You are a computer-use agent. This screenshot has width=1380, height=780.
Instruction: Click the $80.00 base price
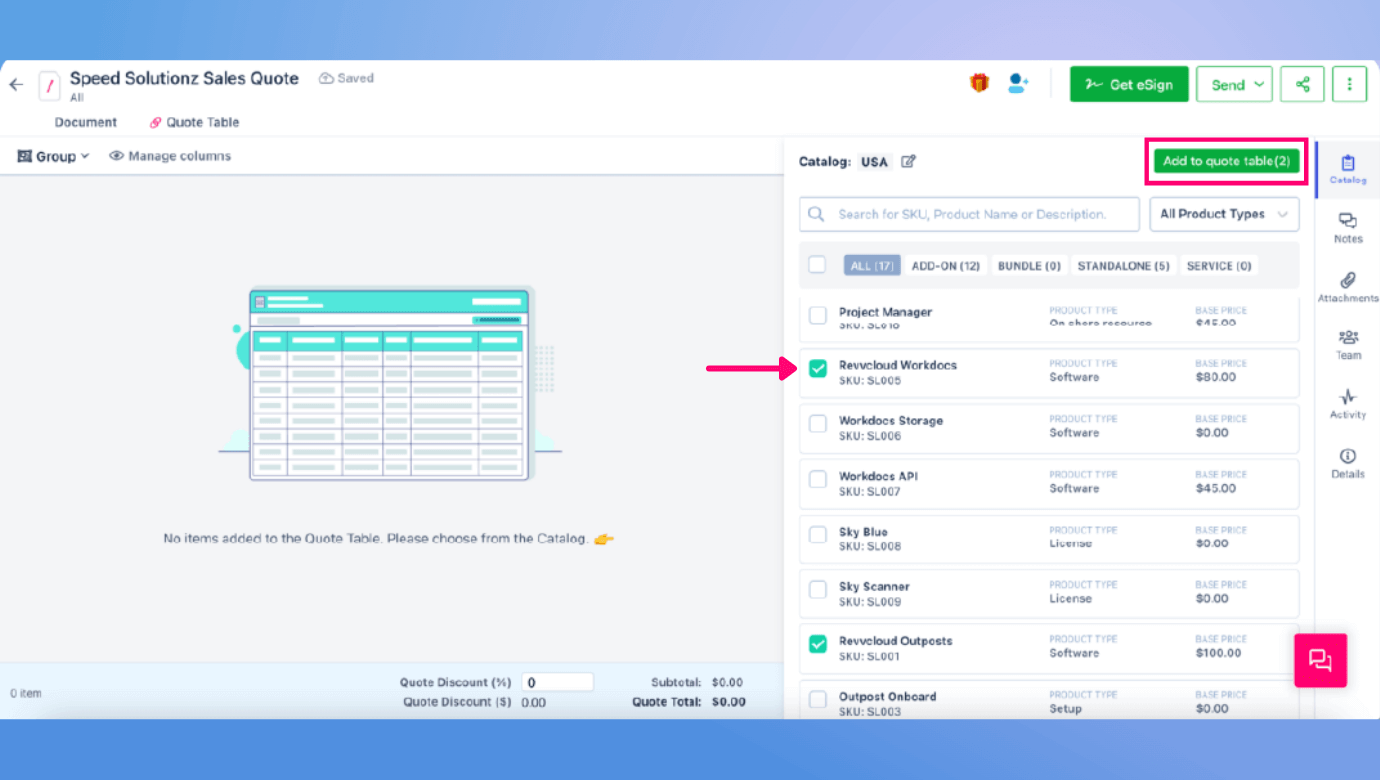[1216, 378]
